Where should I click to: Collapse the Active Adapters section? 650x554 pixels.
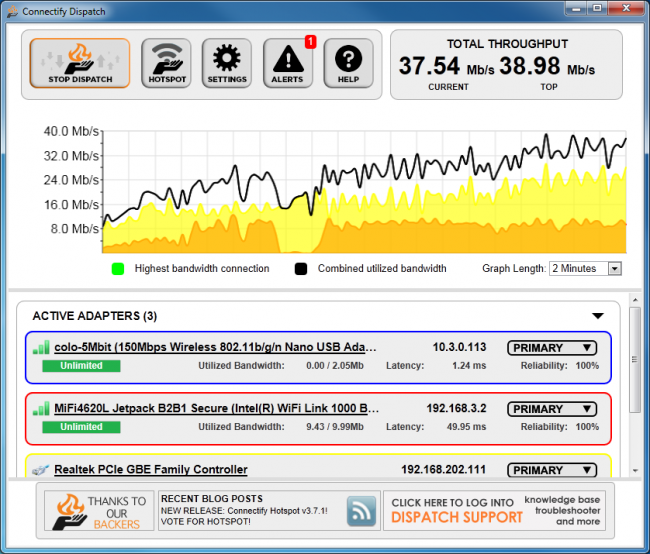(x=598, y=316)
